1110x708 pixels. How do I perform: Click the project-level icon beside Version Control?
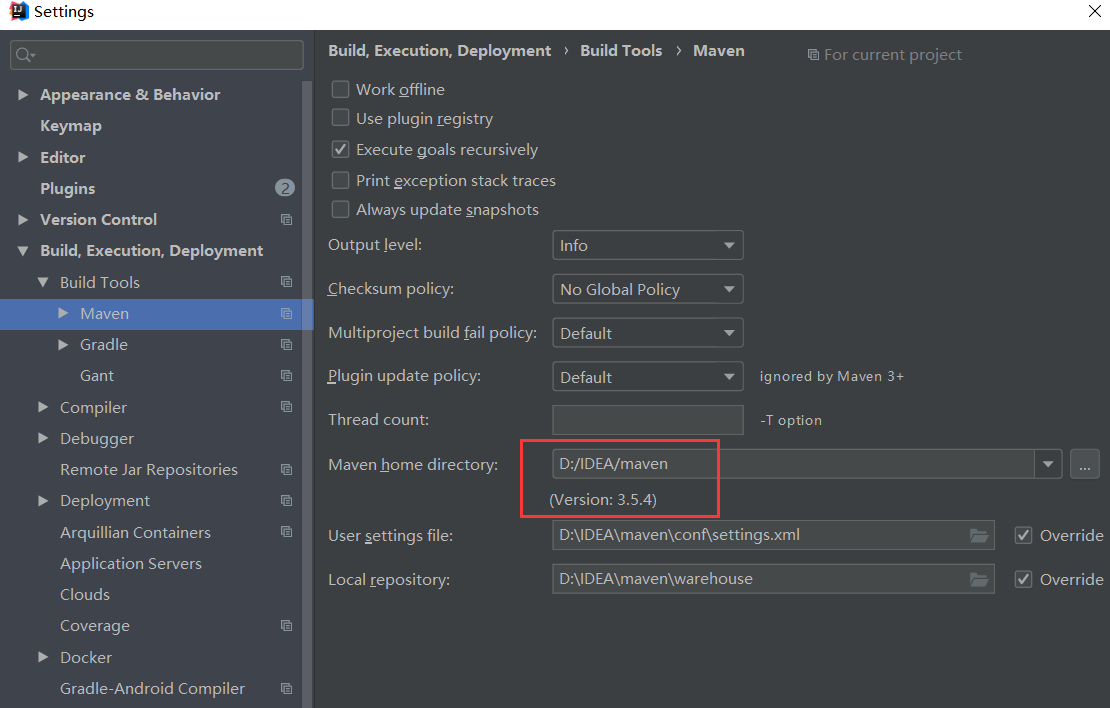coord(287,220)
